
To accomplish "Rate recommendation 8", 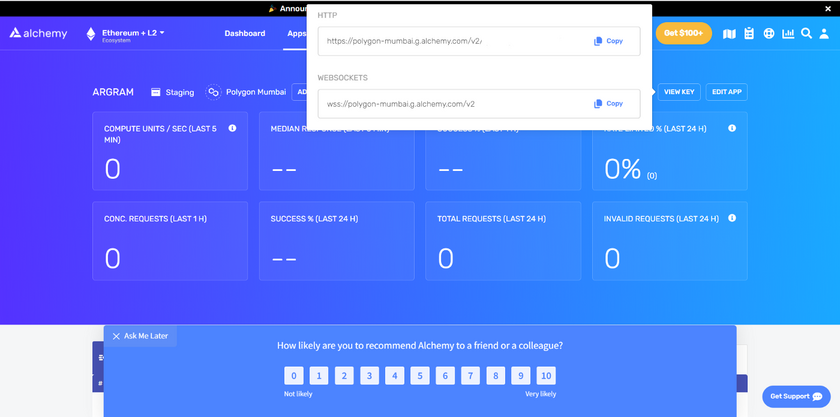I will click(496, 376).
